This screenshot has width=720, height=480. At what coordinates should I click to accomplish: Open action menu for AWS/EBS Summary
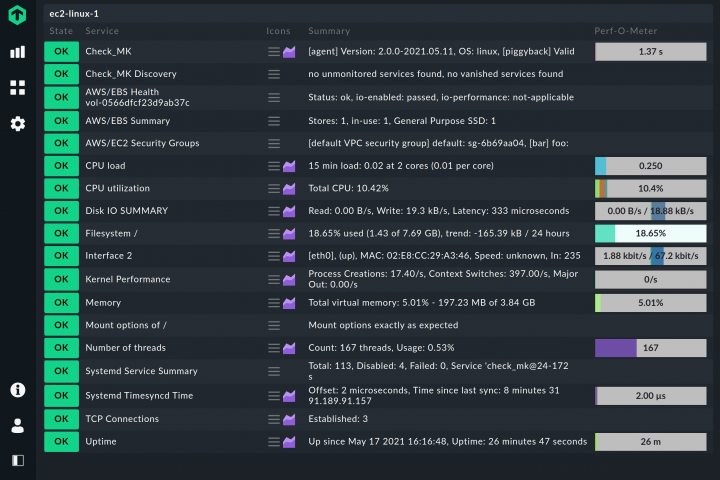pyautogui.click(x=274, y=121)
